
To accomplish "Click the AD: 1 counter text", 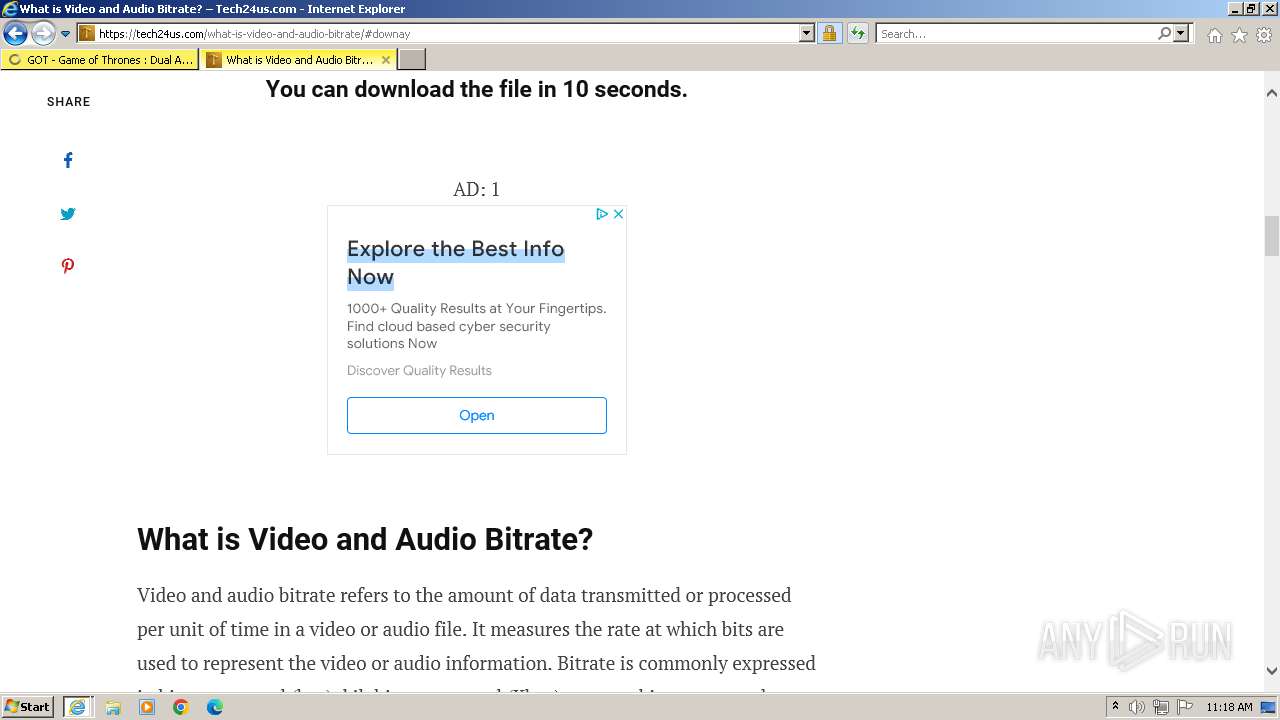I will coord(476,189).
